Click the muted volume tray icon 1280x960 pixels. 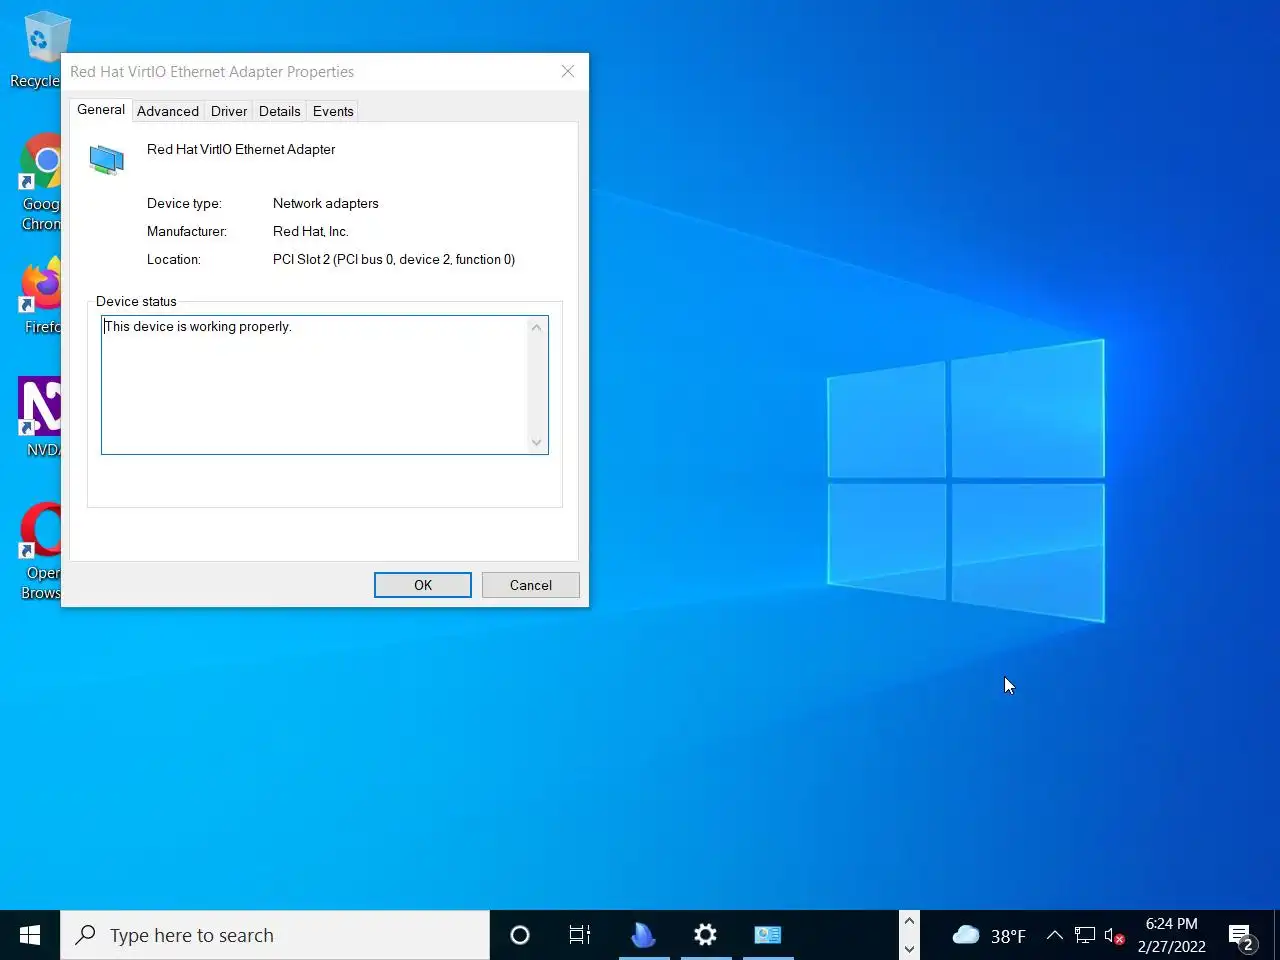click(x=1114, y=936)
